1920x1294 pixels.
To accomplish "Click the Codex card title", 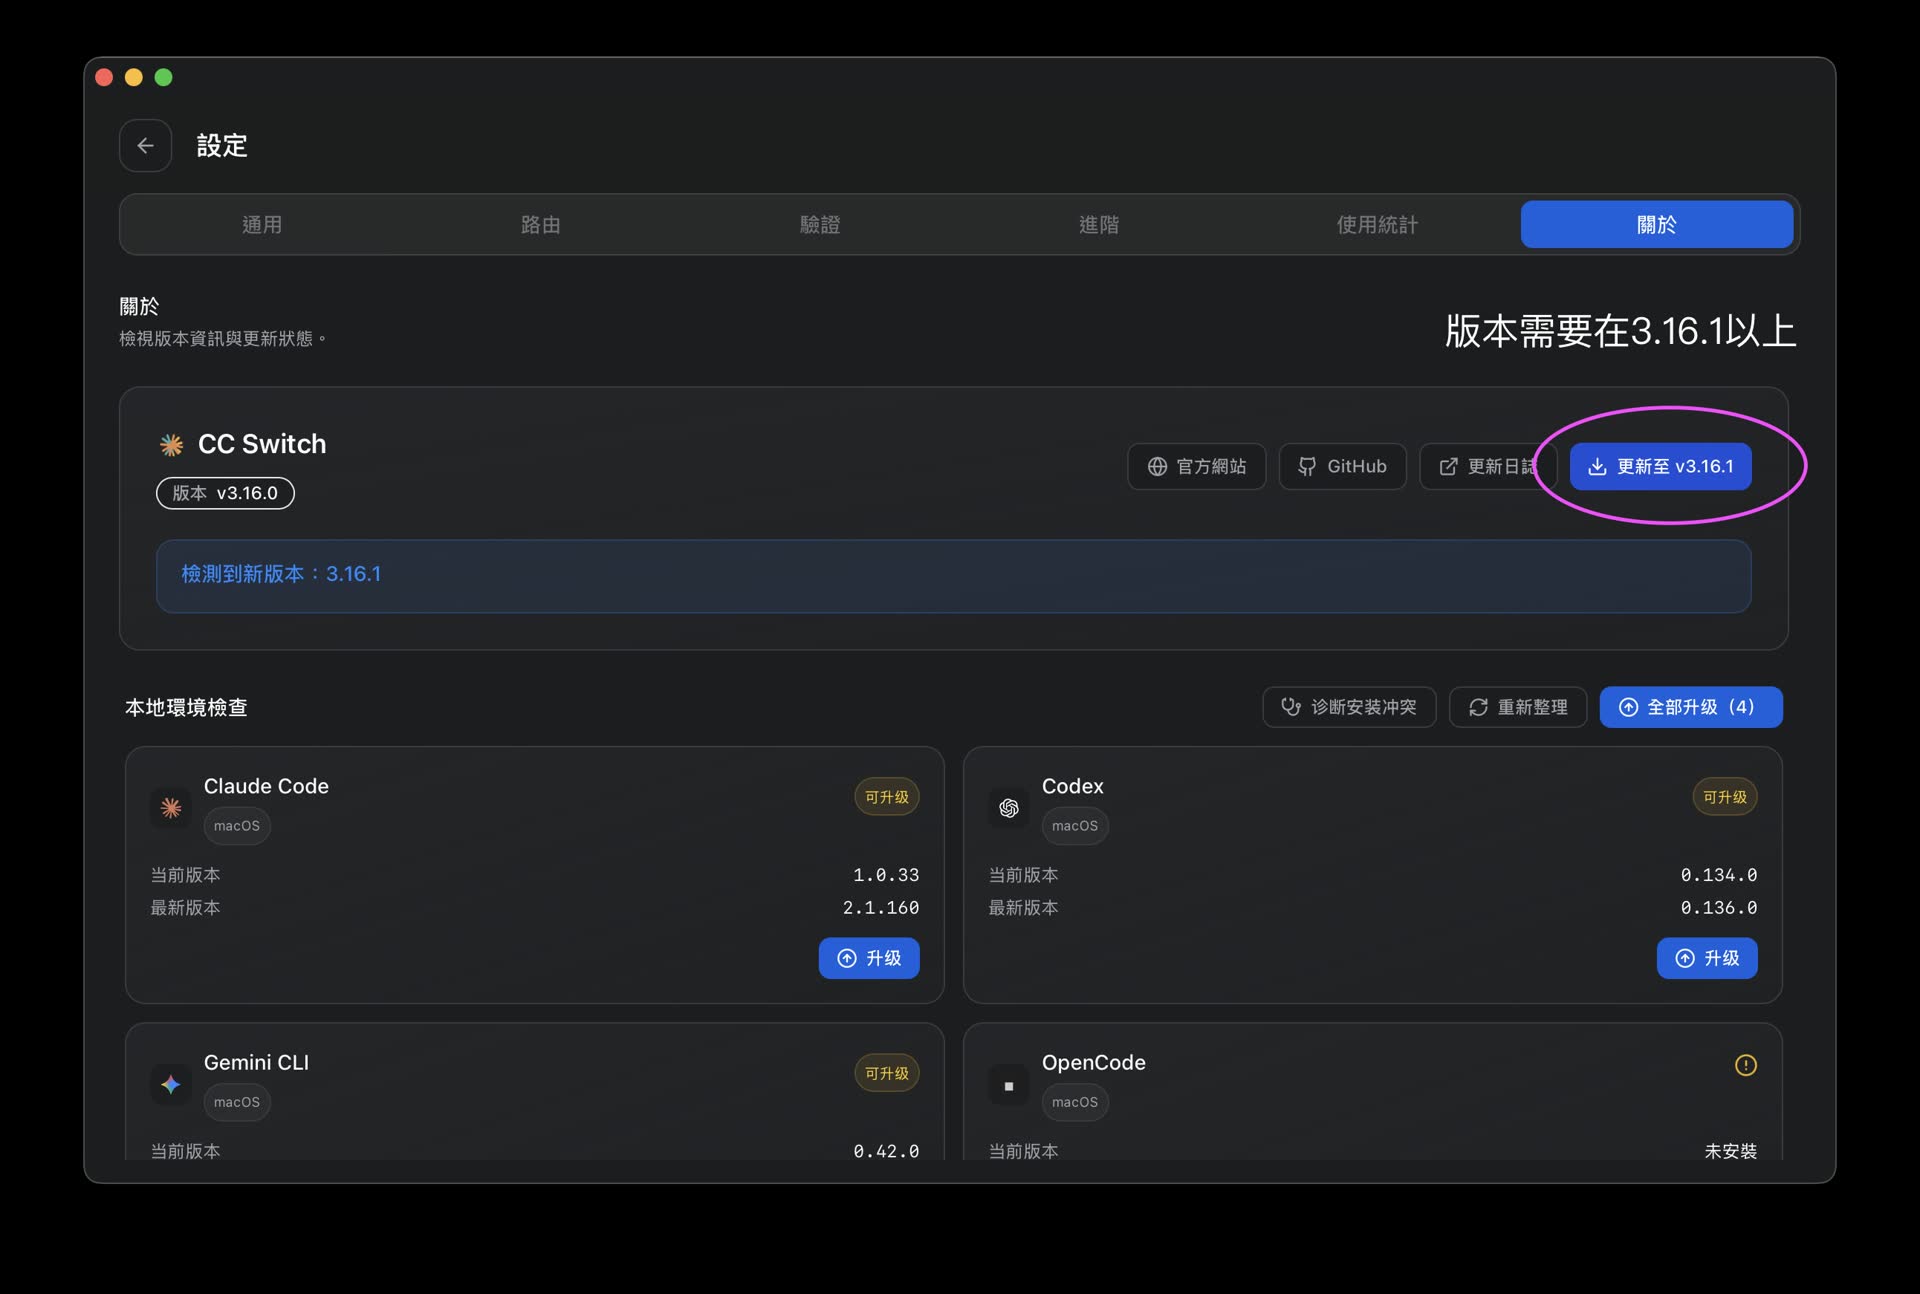I will (1073, 786).
